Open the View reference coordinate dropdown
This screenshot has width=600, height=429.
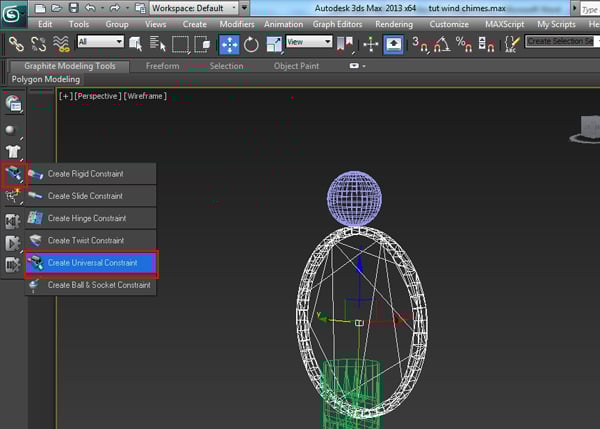click(x=309, y=42)
